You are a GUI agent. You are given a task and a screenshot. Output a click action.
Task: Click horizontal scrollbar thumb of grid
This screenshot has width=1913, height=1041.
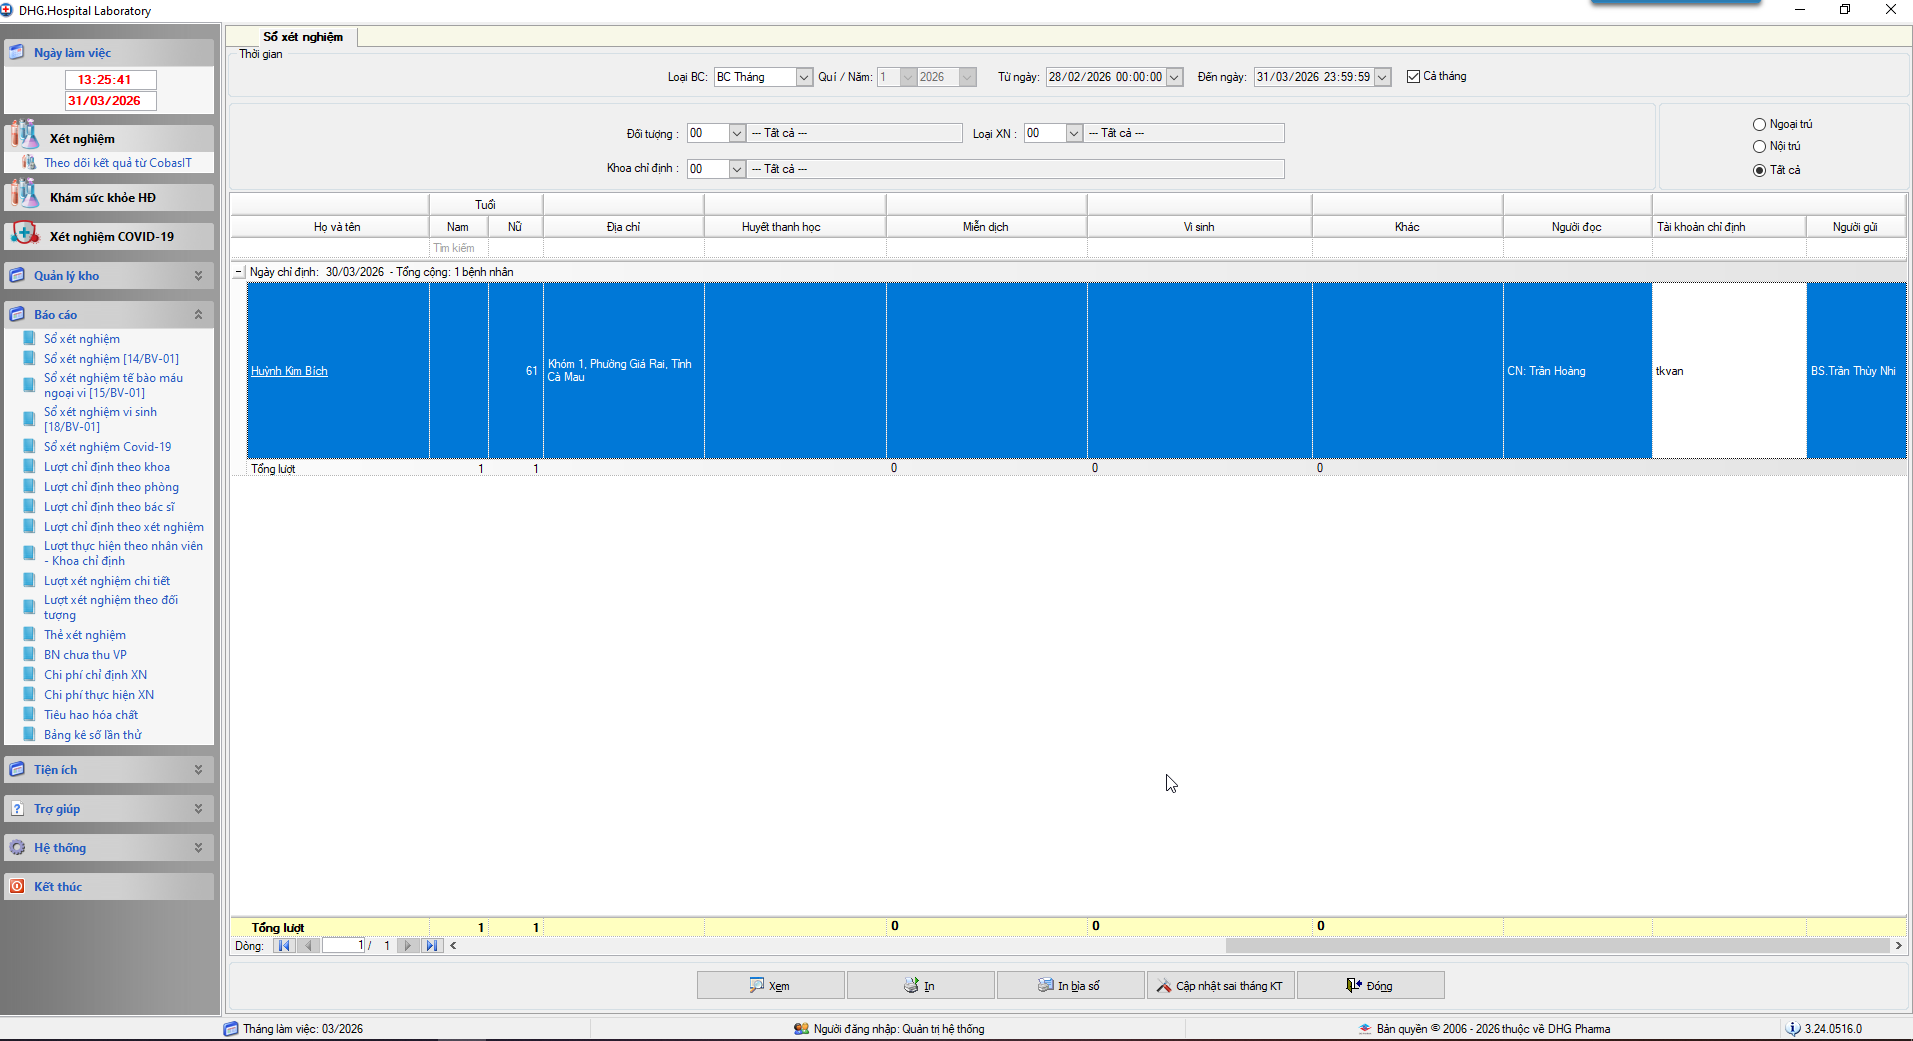[1558, 945]
